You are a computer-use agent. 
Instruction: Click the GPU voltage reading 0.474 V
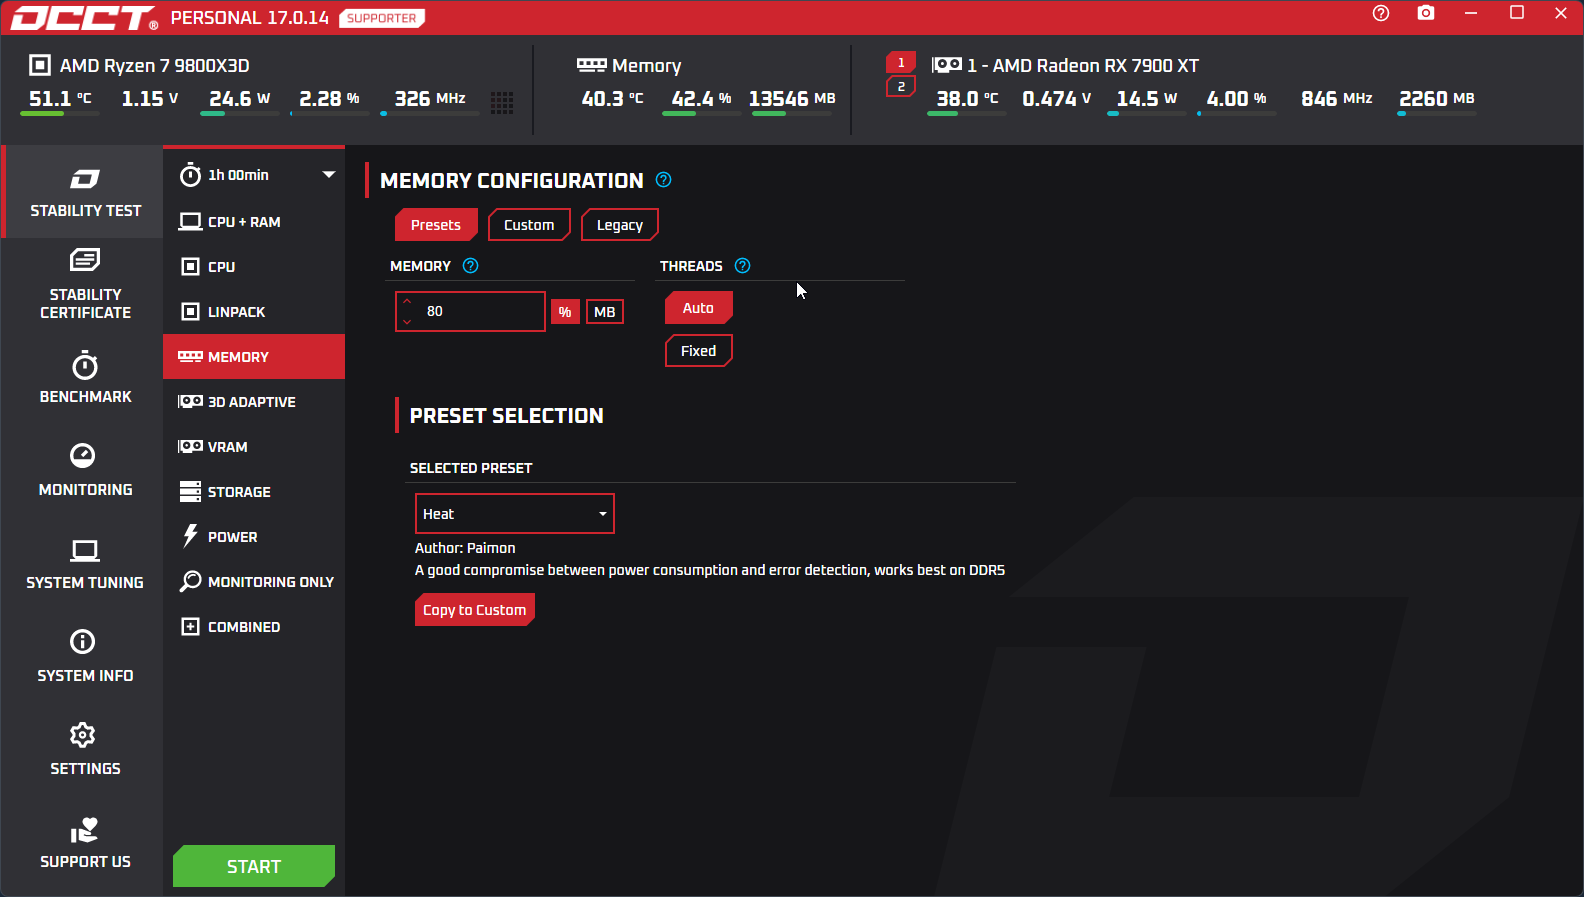(x=1057, y=99)
